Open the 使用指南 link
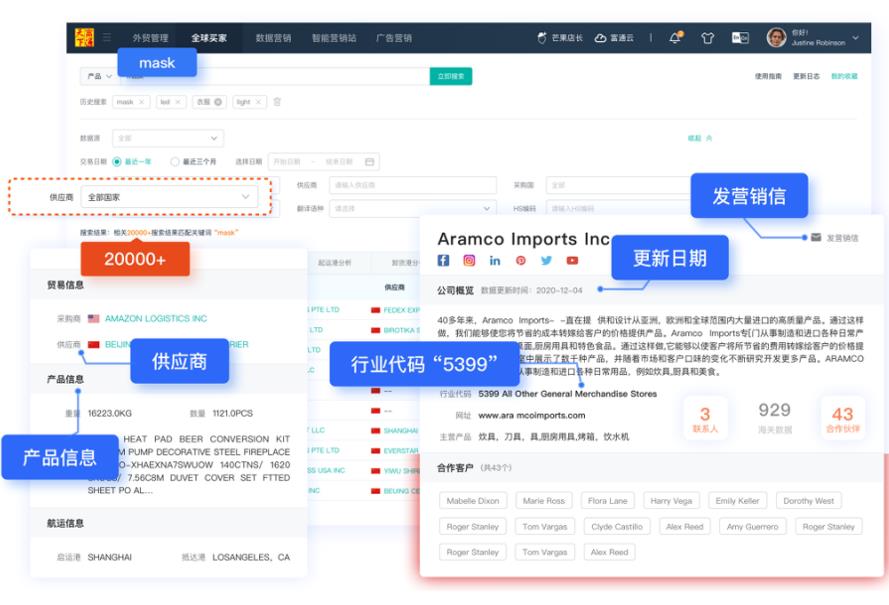The width and height of the screenshot is (889, 605). click(x=768, y=76)
